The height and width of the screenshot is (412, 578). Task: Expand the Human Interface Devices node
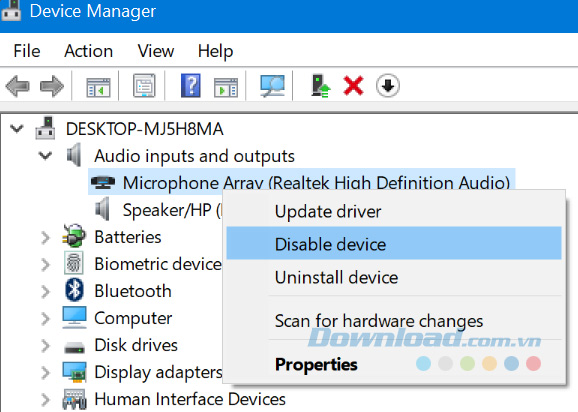coord(45,400)
